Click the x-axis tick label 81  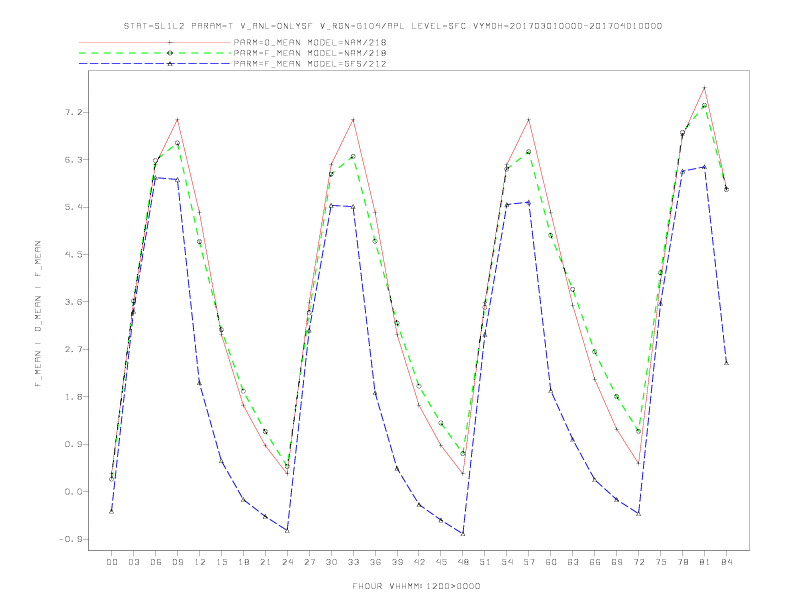tap(705, 562)
